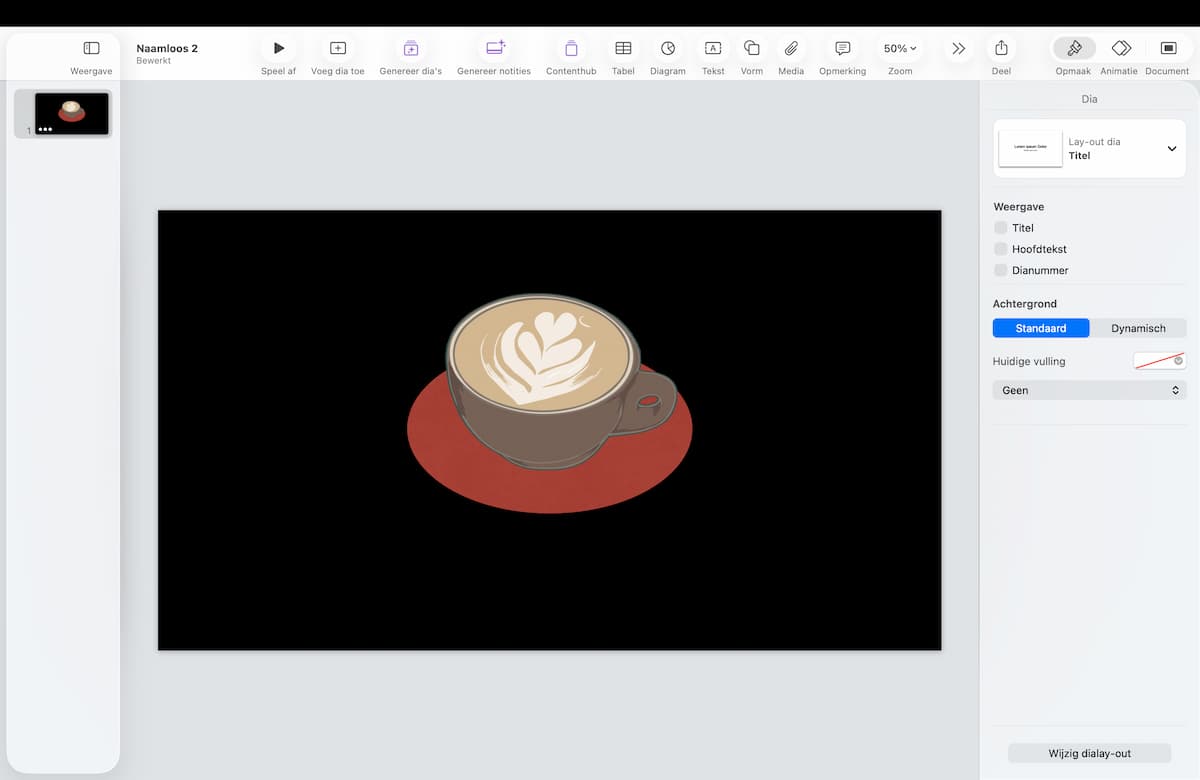Open the Contenthub
Image resolution: width=1200 pixels, height=780 pixels.
(x=571, y=48)
